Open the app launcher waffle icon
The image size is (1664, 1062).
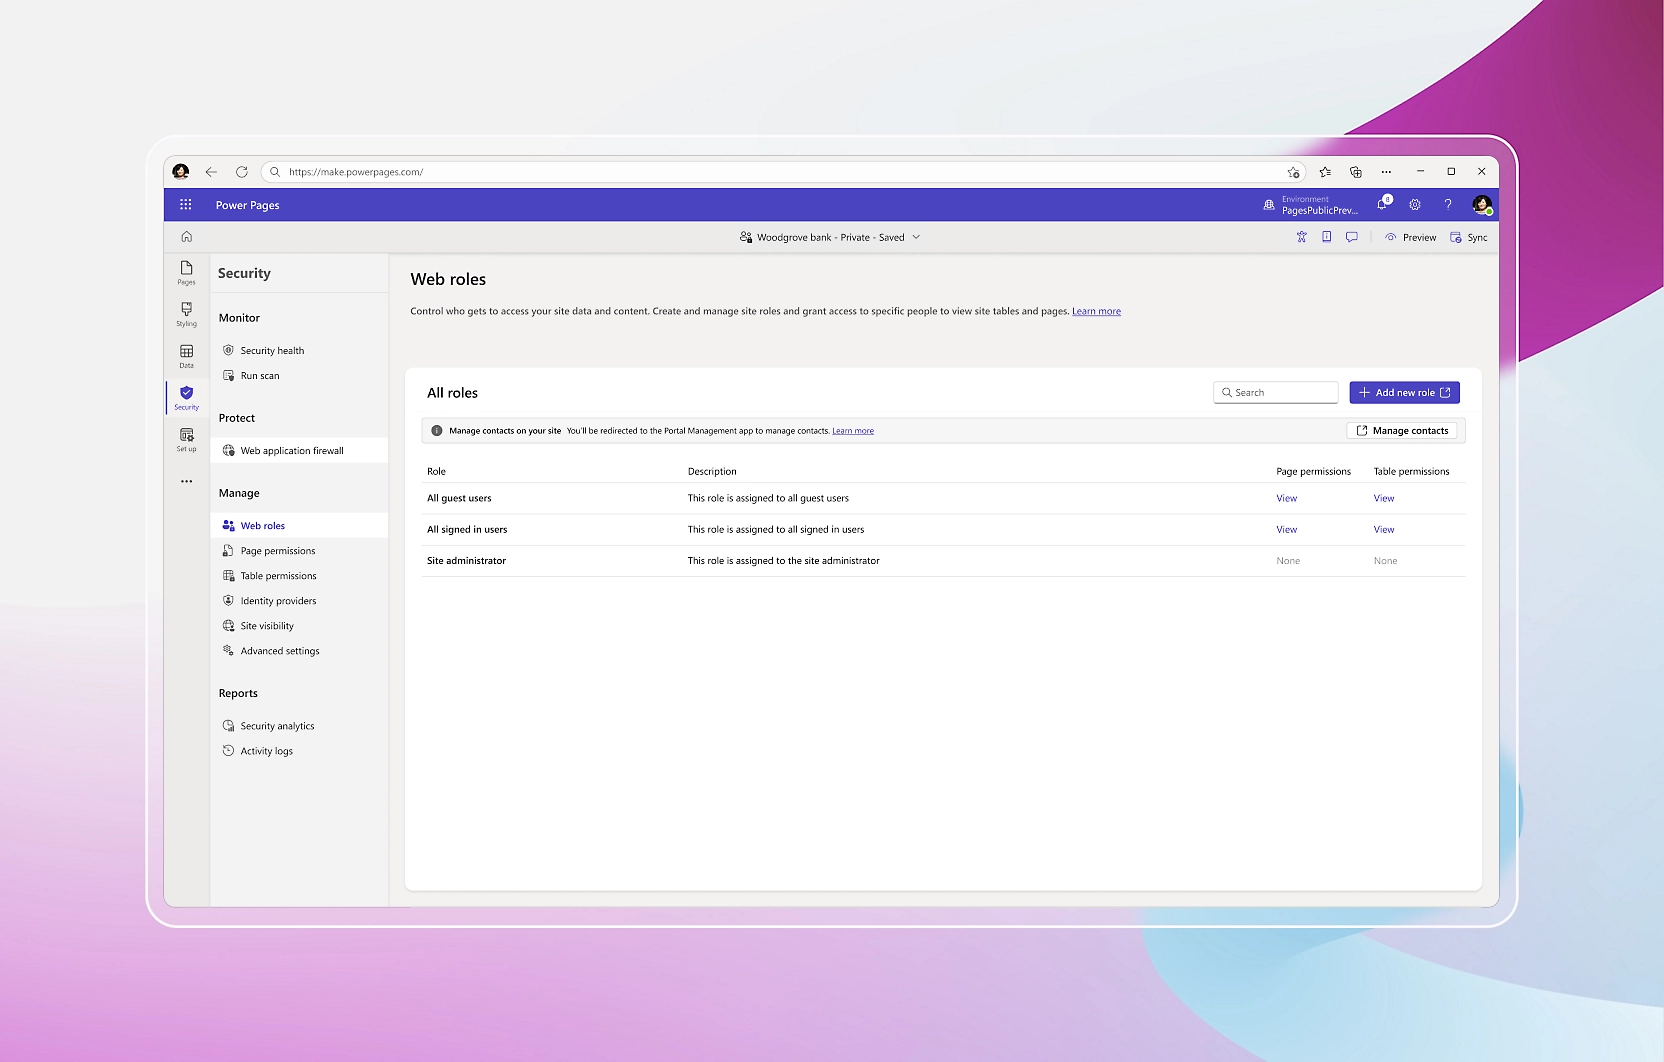(186, 205)
